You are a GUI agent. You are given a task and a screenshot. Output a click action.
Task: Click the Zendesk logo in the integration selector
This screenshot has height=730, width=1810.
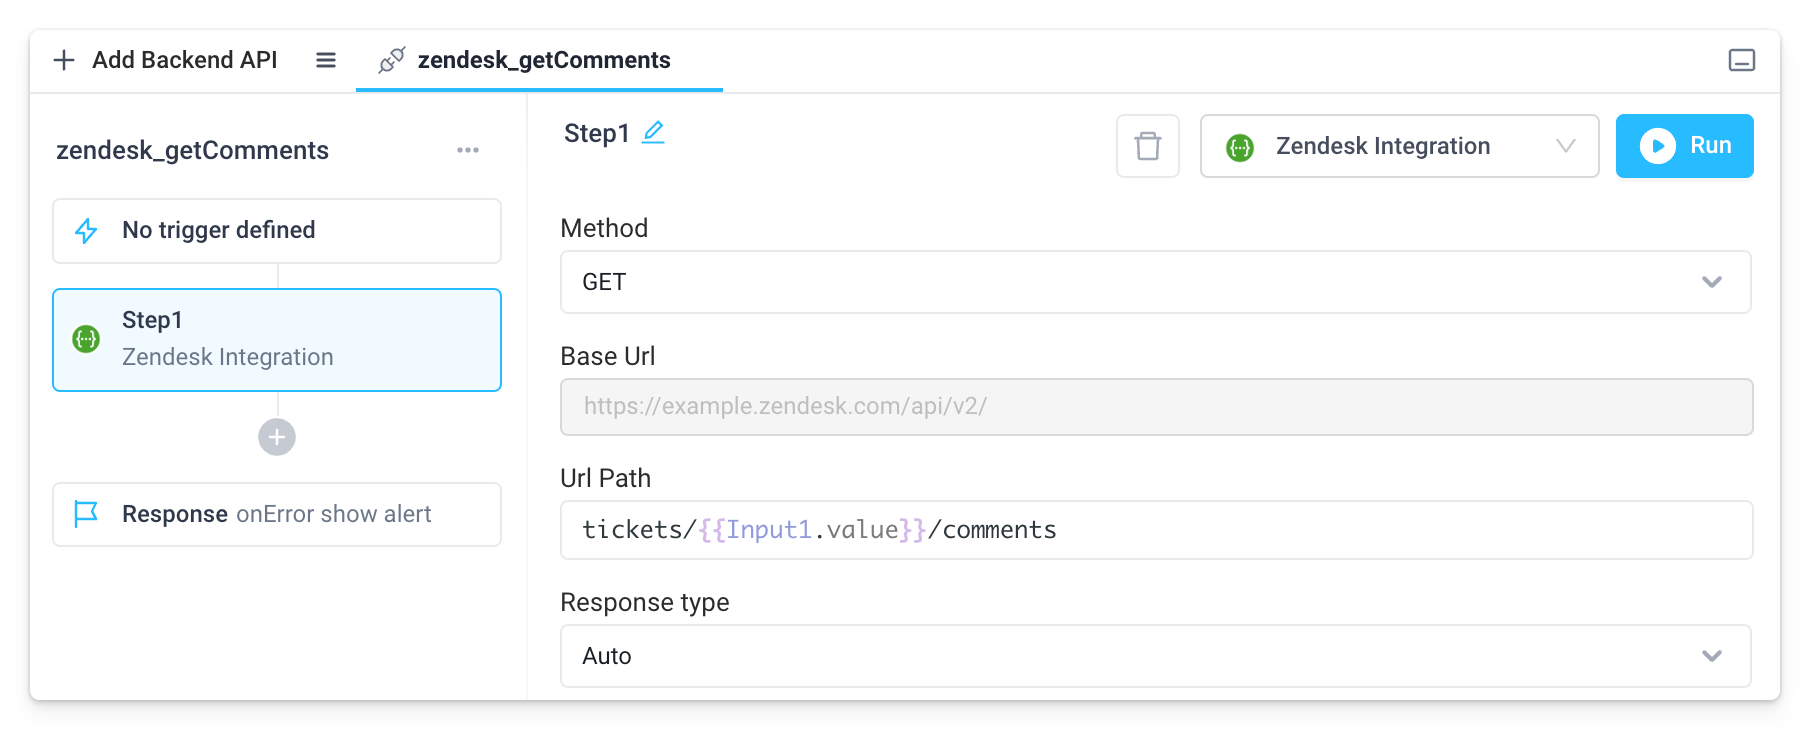[1240, 146]
